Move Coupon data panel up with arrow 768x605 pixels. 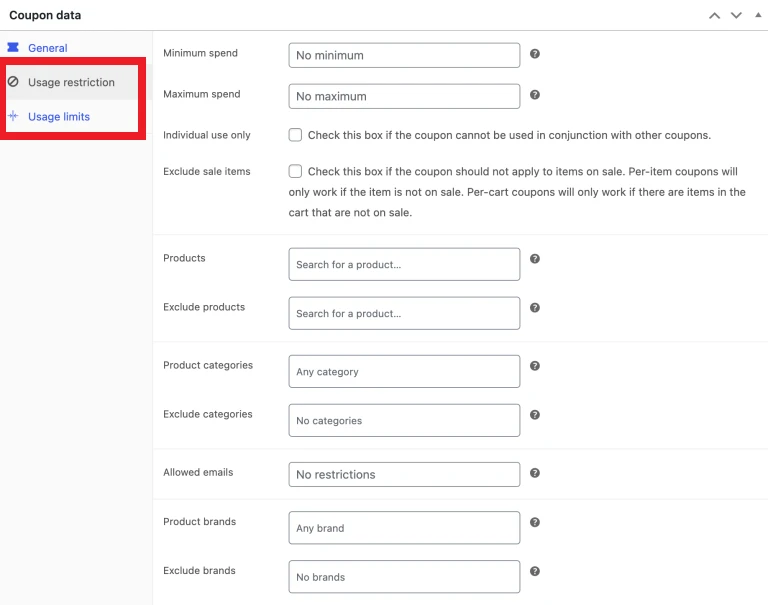[x=714, y=16]
